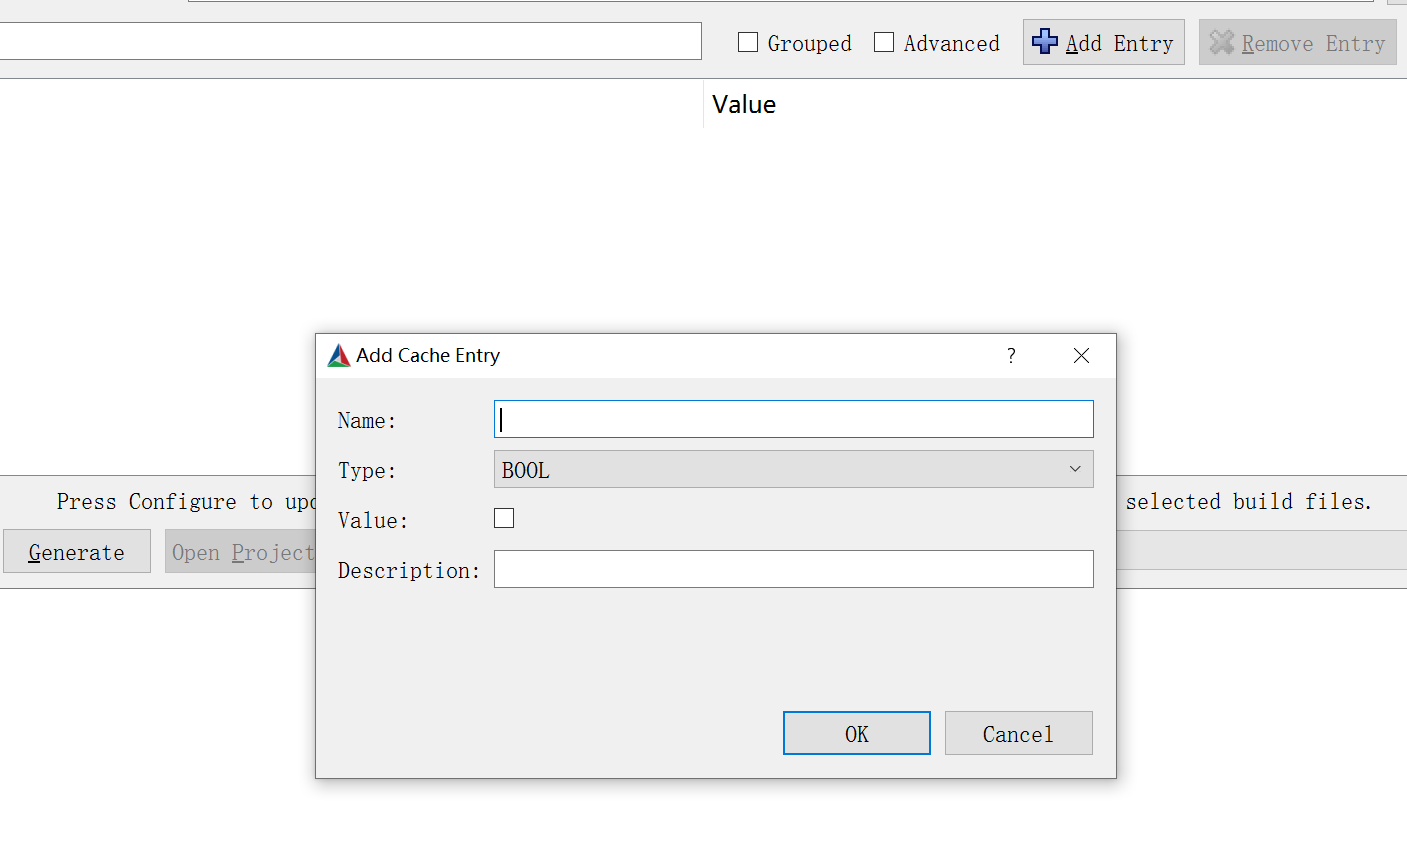
Task: Enable the Advanced checkbox
Action: click(x=883, y=42)
